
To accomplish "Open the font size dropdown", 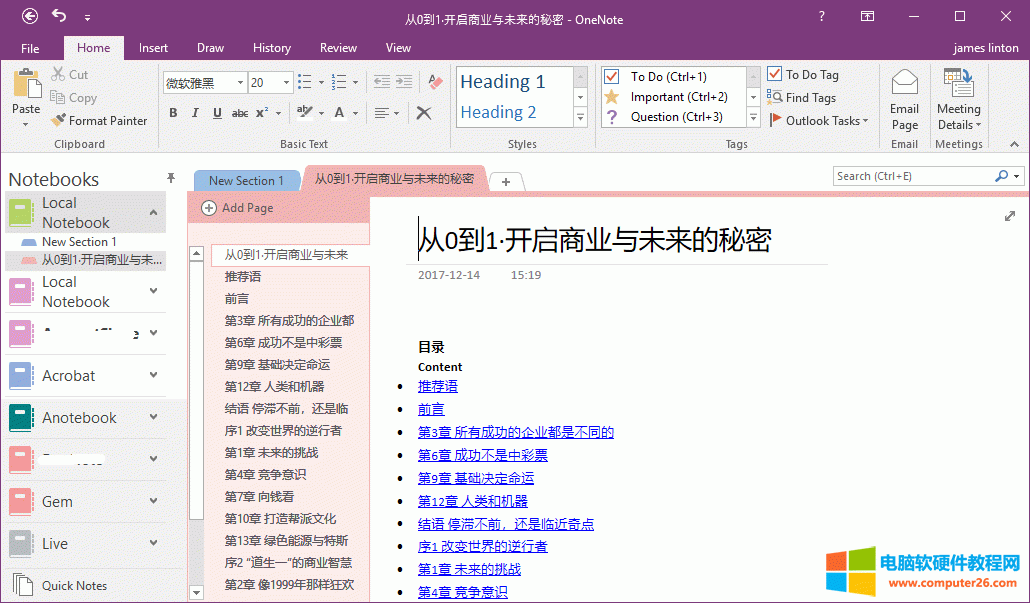I will point(285,82).
